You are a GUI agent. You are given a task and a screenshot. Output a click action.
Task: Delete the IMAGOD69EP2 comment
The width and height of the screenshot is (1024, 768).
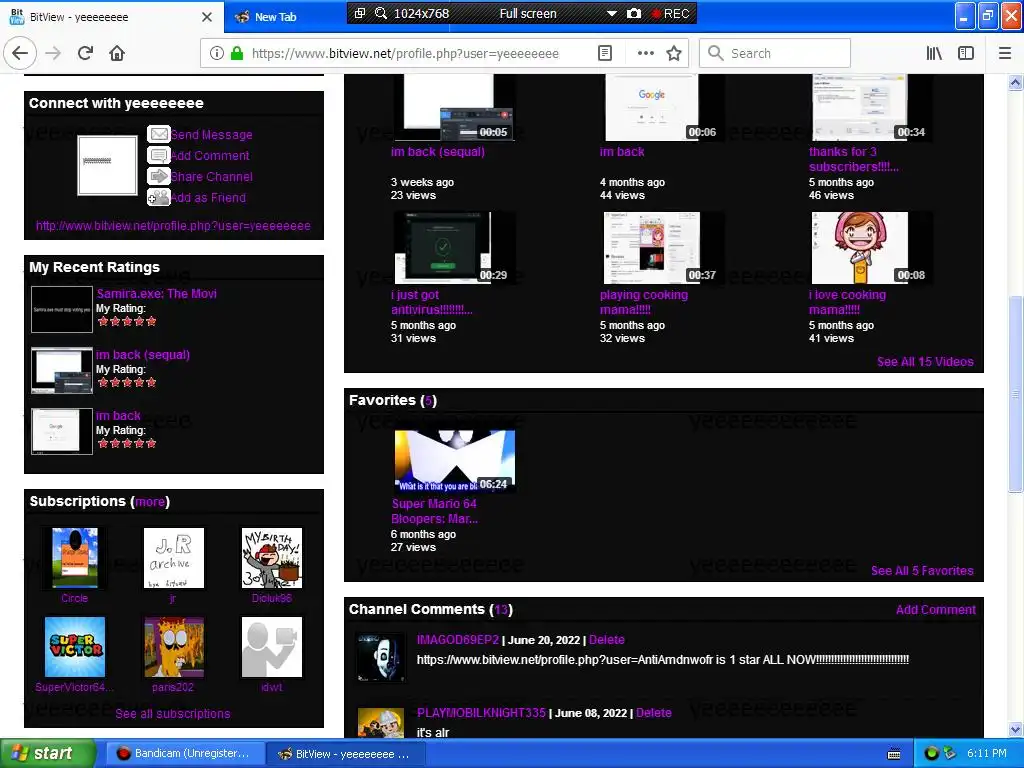[x=607, y=640]
